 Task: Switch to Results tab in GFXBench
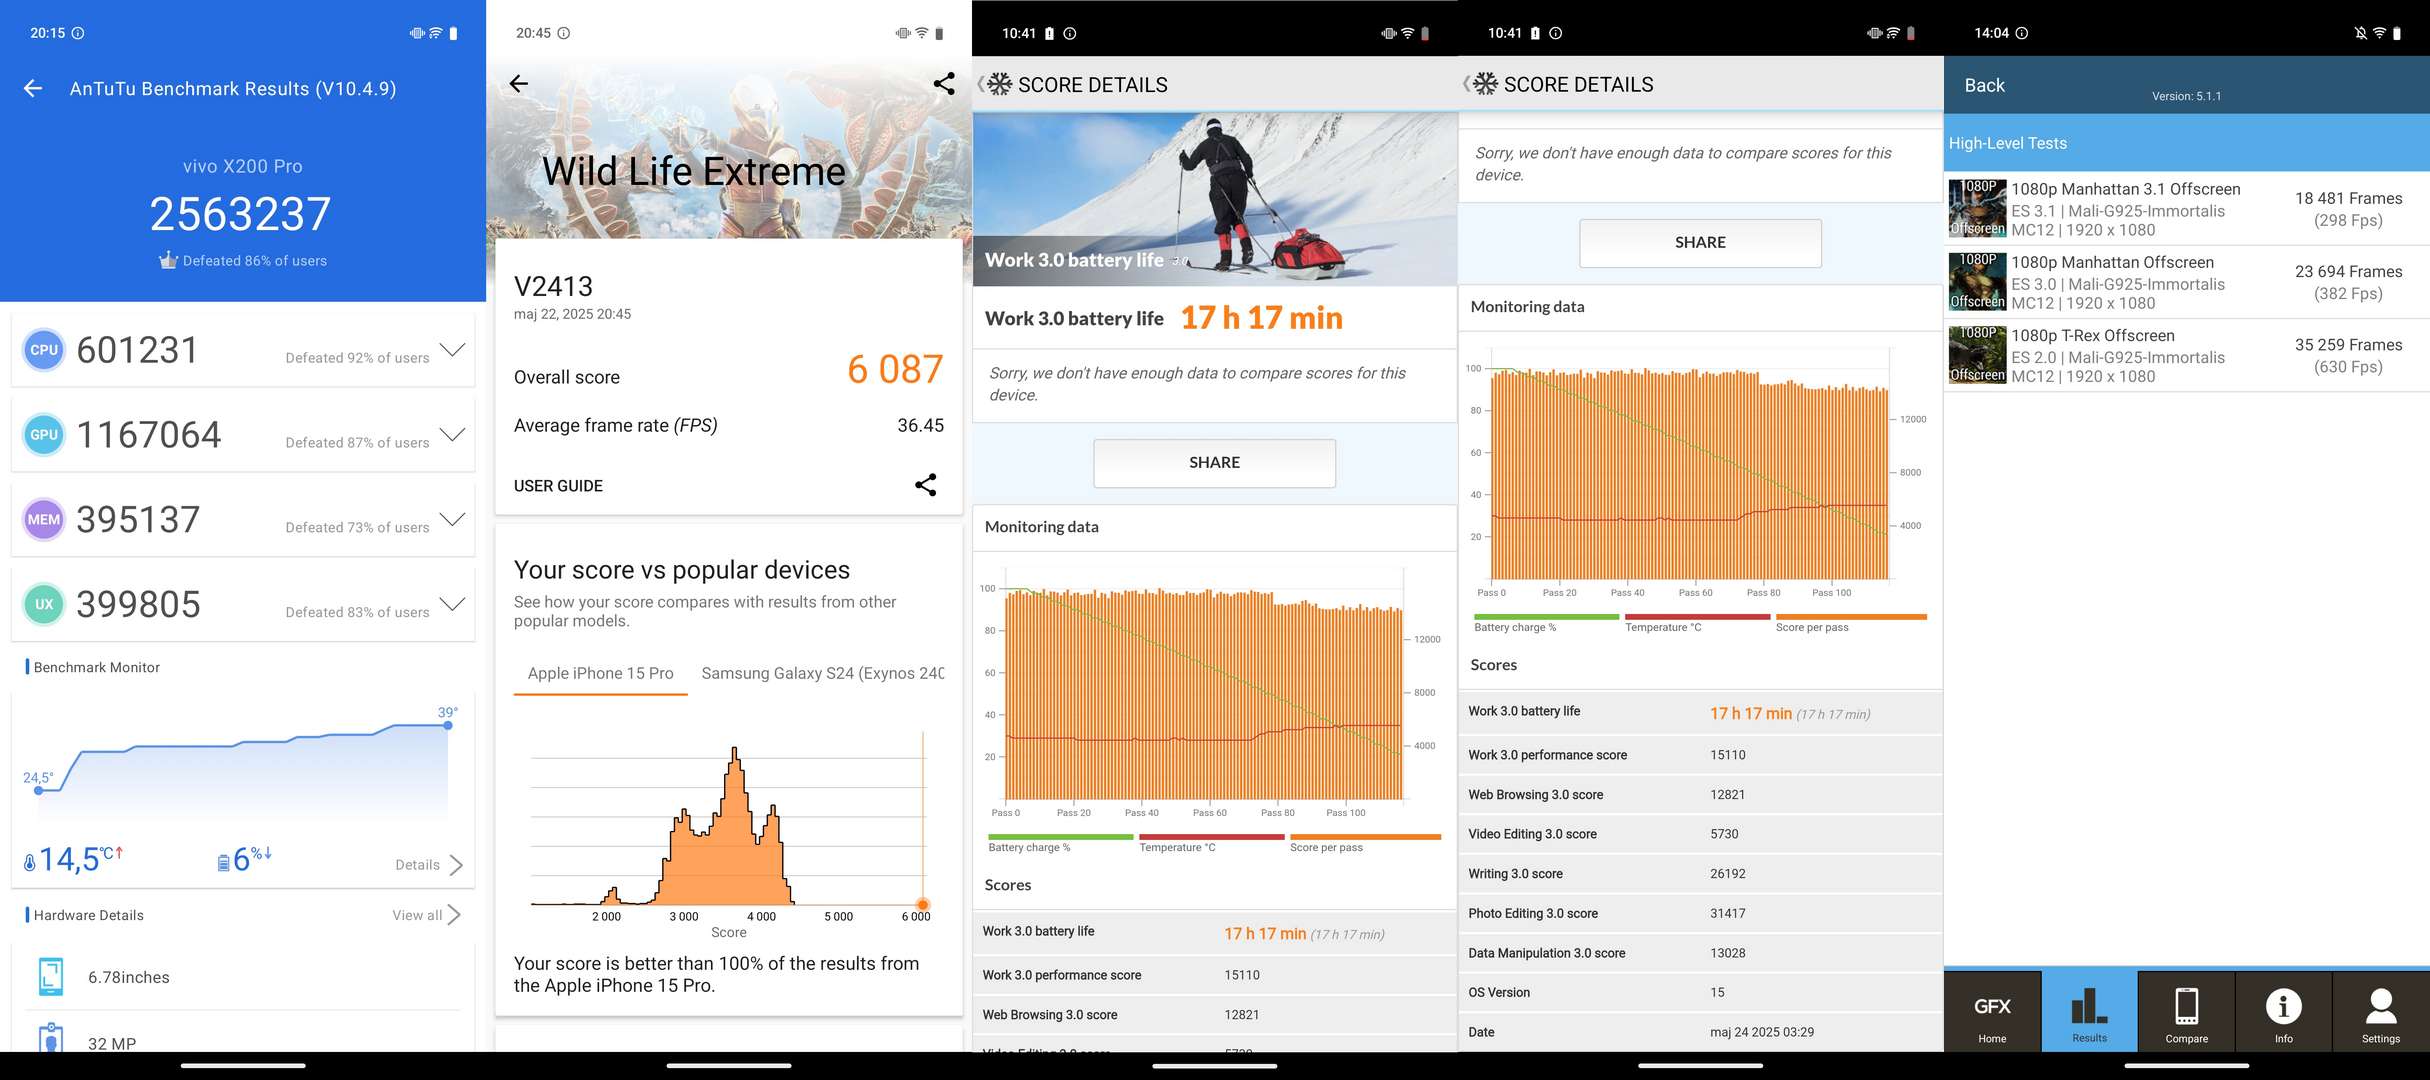[x=2089, y=1012]
